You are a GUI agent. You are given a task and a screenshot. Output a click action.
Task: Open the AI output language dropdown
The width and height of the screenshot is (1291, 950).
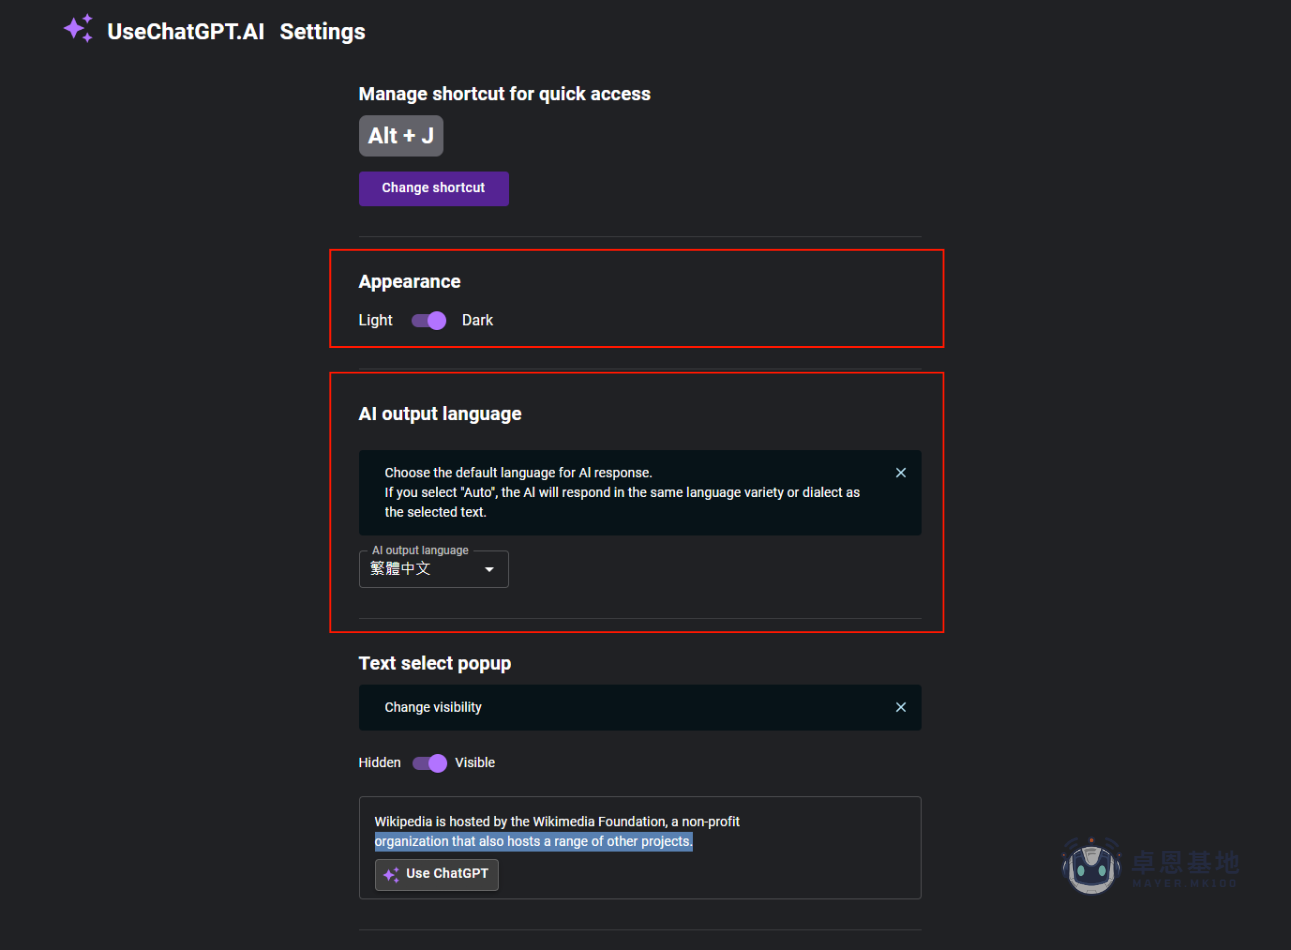coord(433,569)
